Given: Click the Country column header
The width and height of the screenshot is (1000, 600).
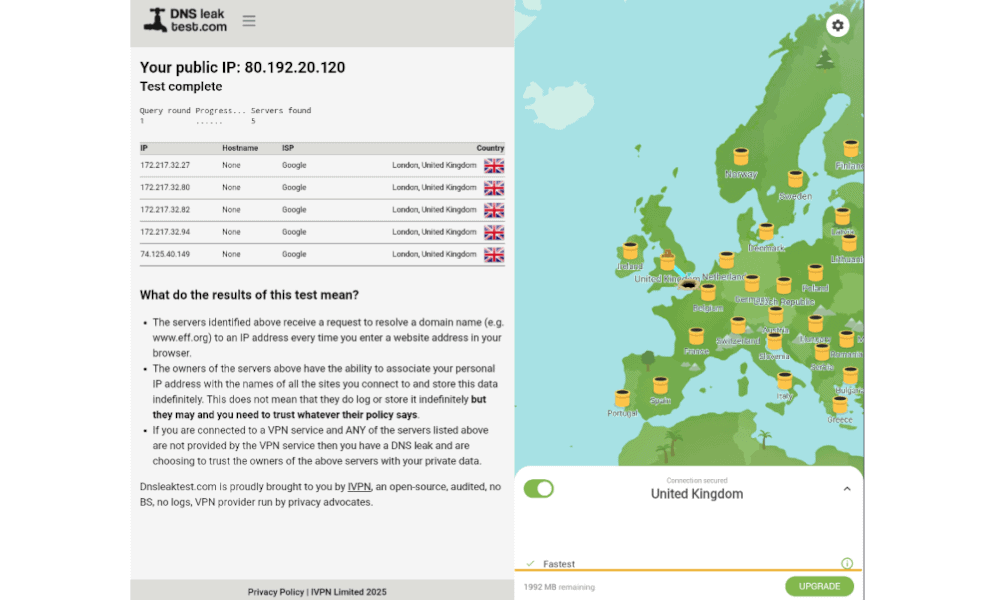Looking at the screenshot, I should [490, 148].
